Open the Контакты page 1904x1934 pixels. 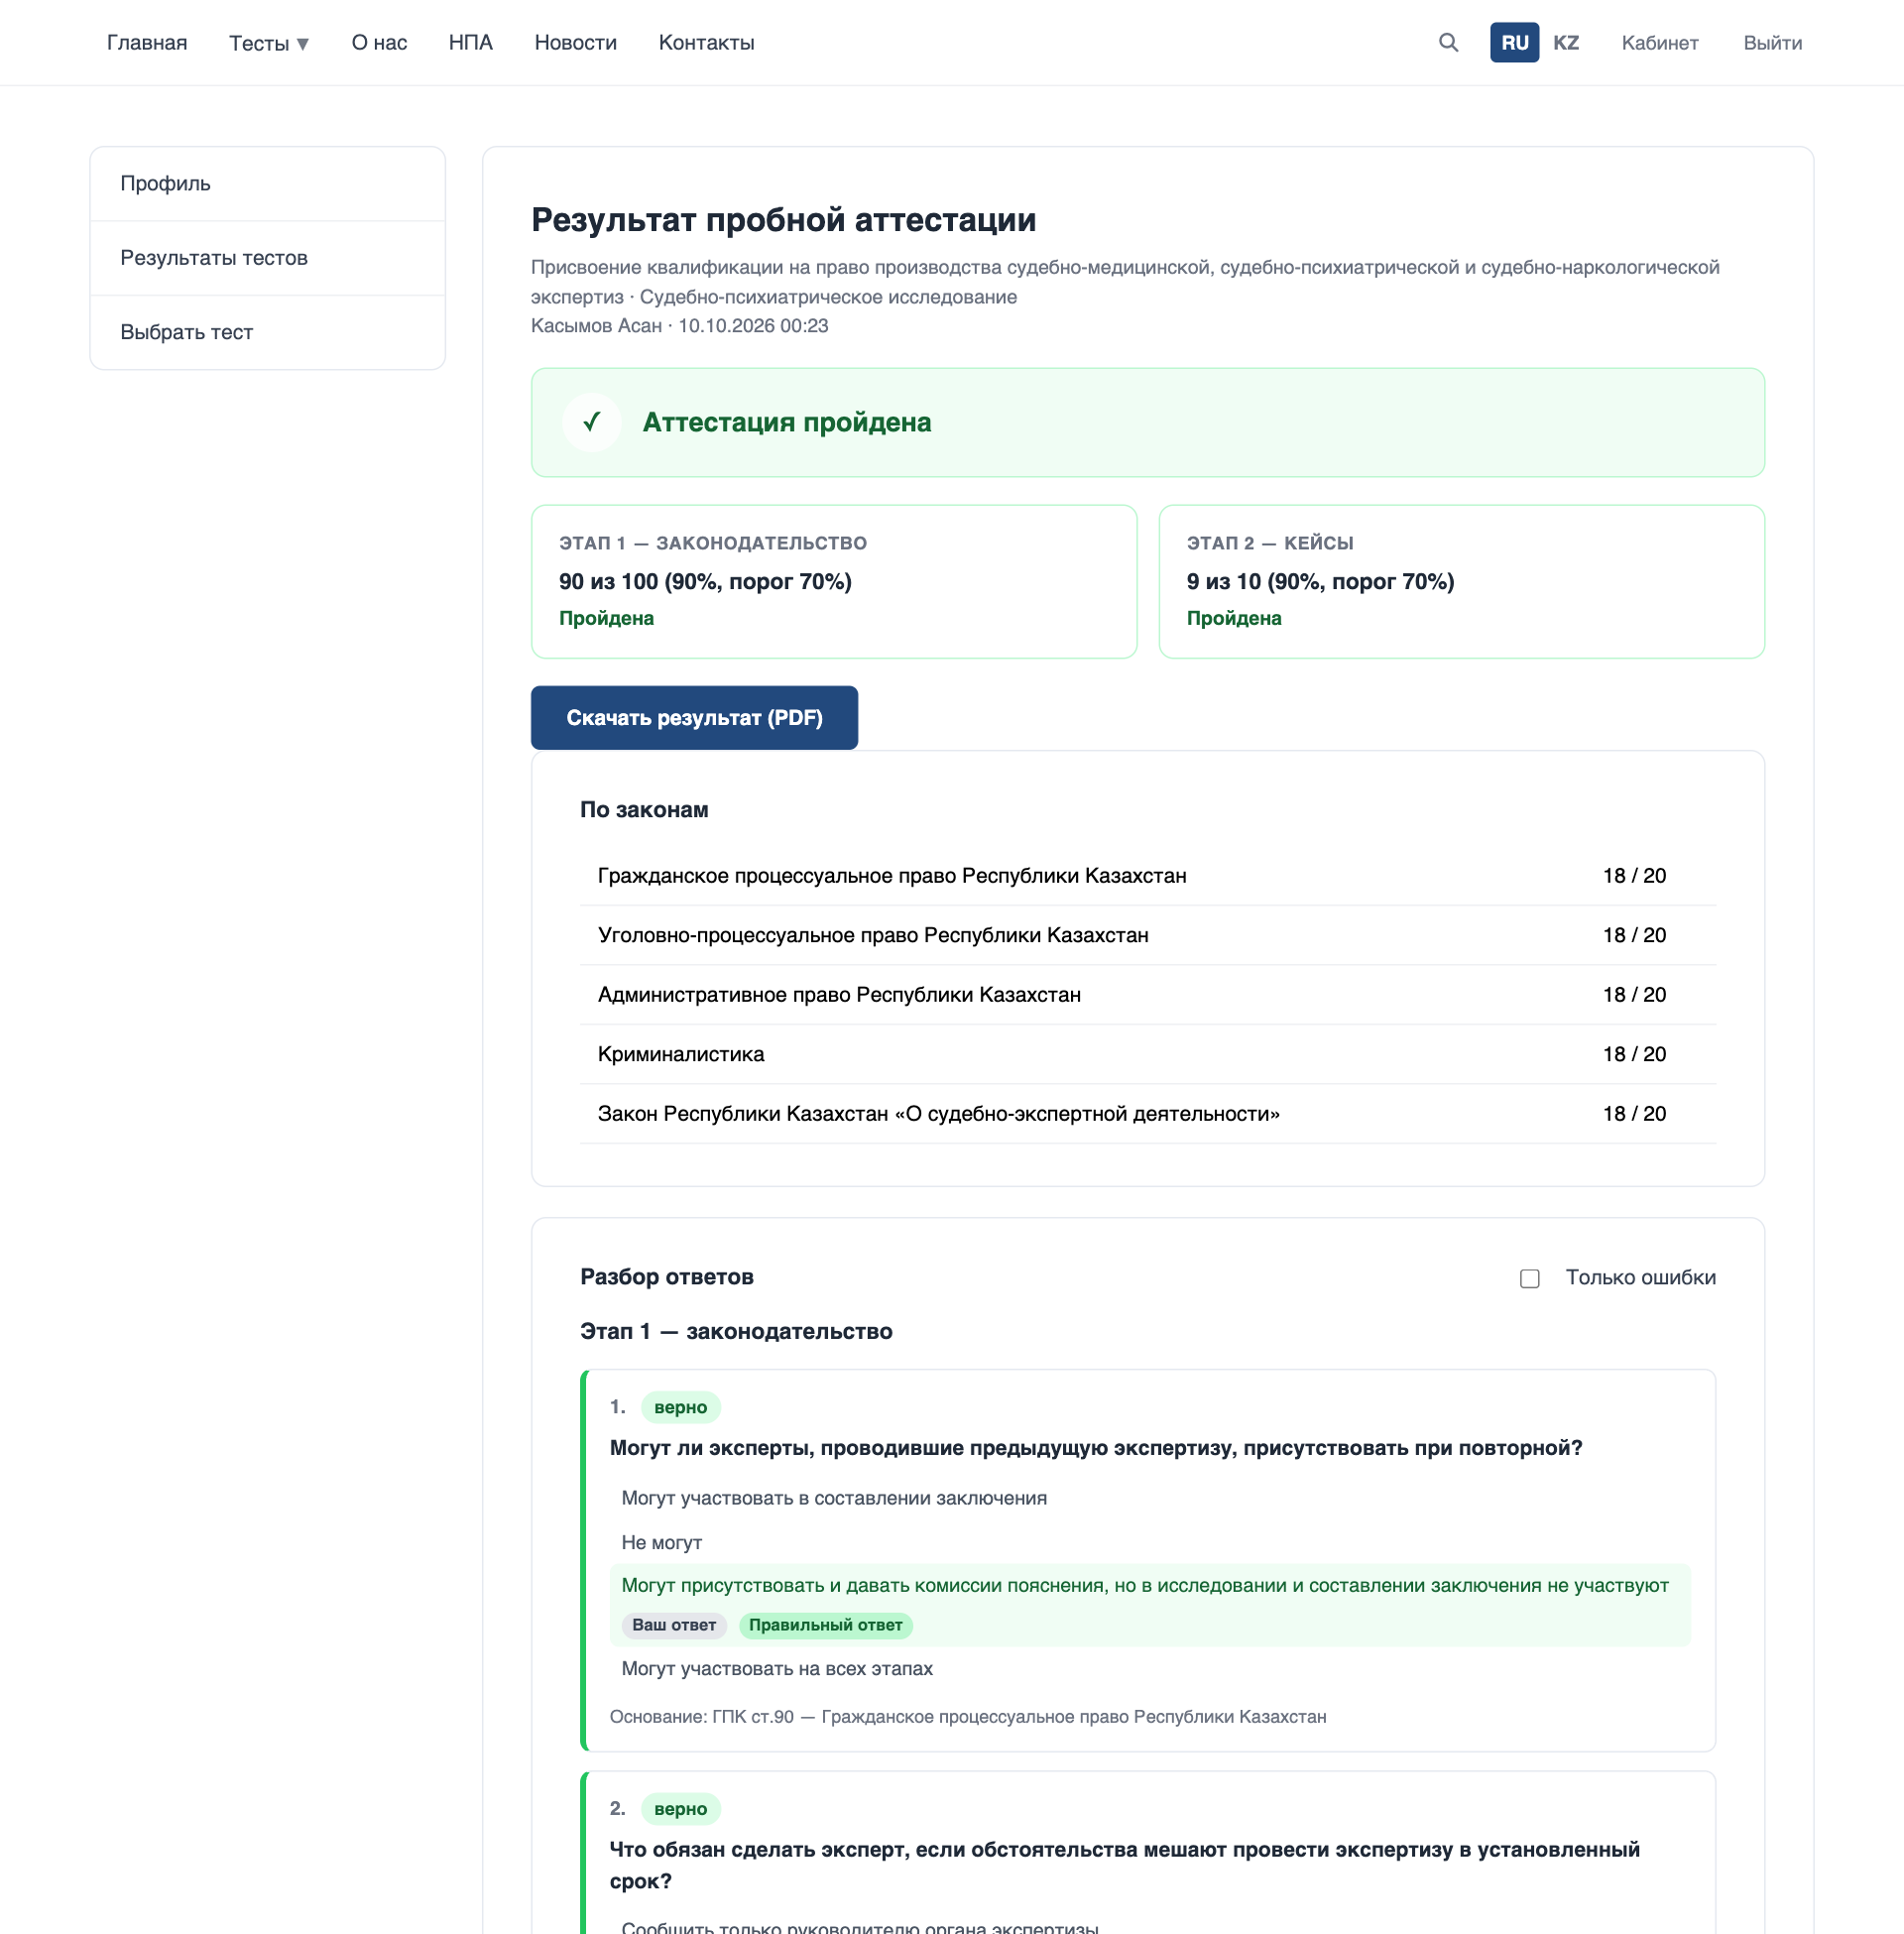pyautogui.click(x=706, y=43)
